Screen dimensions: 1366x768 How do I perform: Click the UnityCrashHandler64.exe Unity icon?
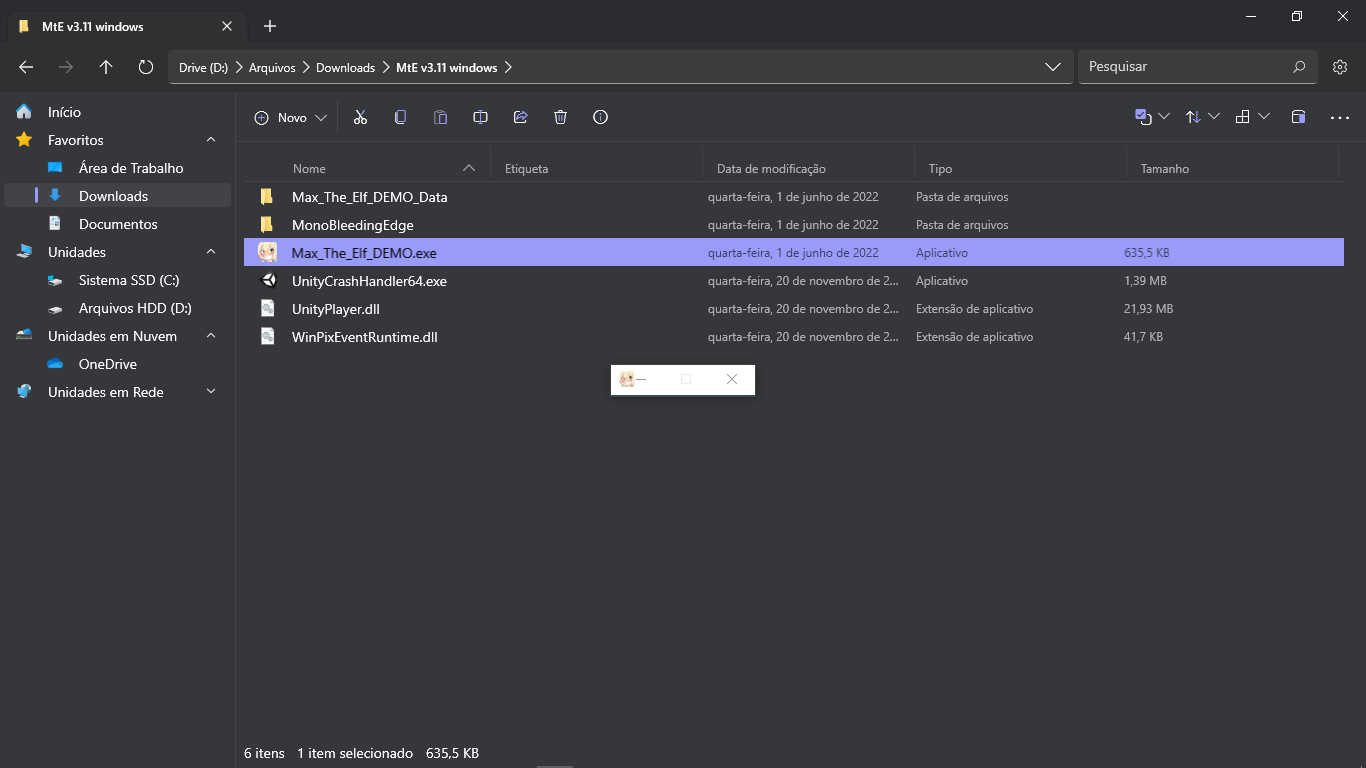pos(268,281)
